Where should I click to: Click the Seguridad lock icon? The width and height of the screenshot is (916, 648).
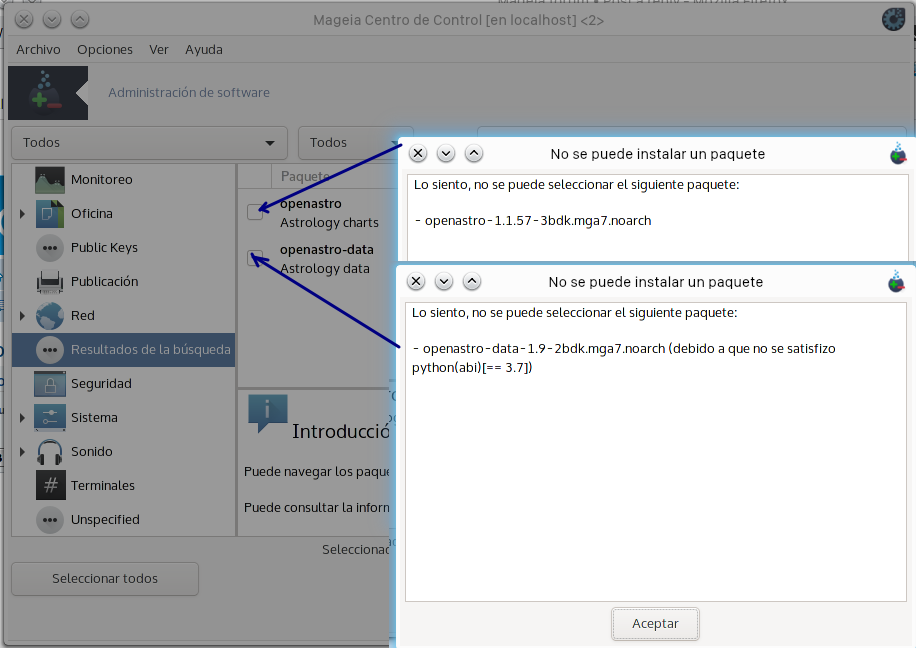coord(50,384)
